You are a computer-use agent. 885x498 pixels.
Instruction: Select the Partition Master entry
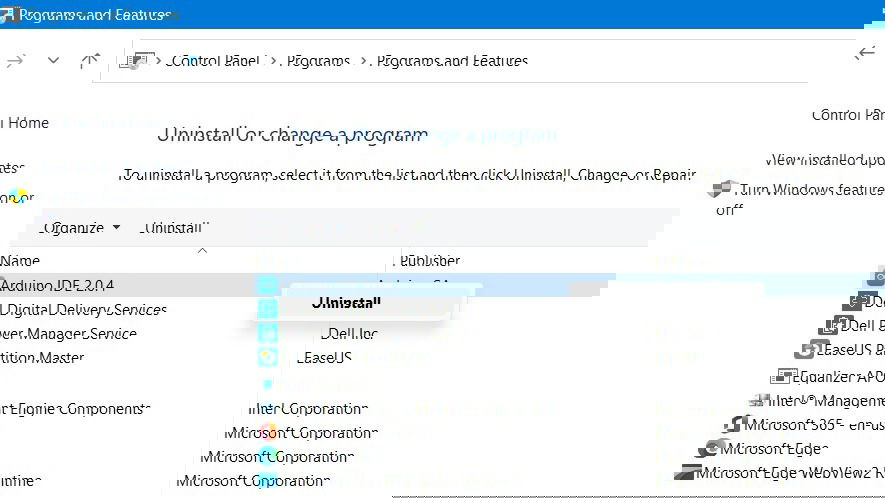[42, 357]
